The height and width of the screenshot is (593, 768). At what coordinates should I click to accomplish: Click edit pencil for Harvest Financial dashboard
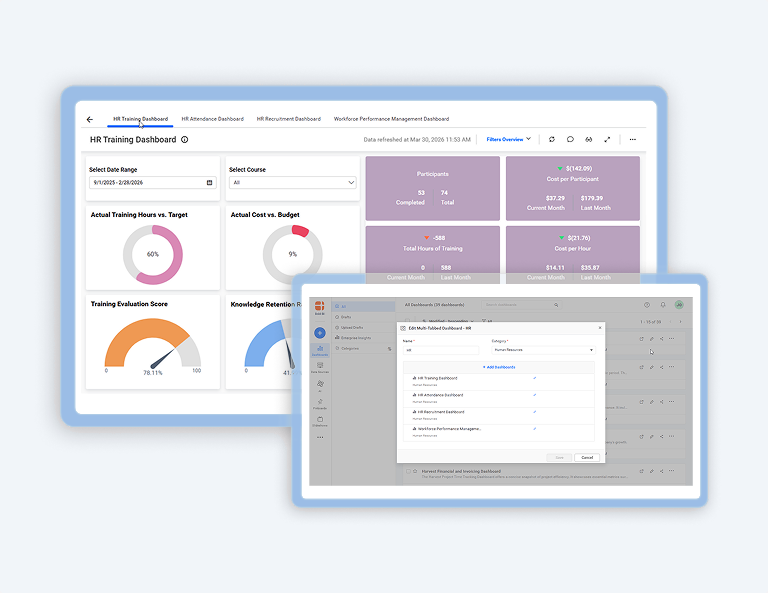pyautogui.click(x=651, y=471)
